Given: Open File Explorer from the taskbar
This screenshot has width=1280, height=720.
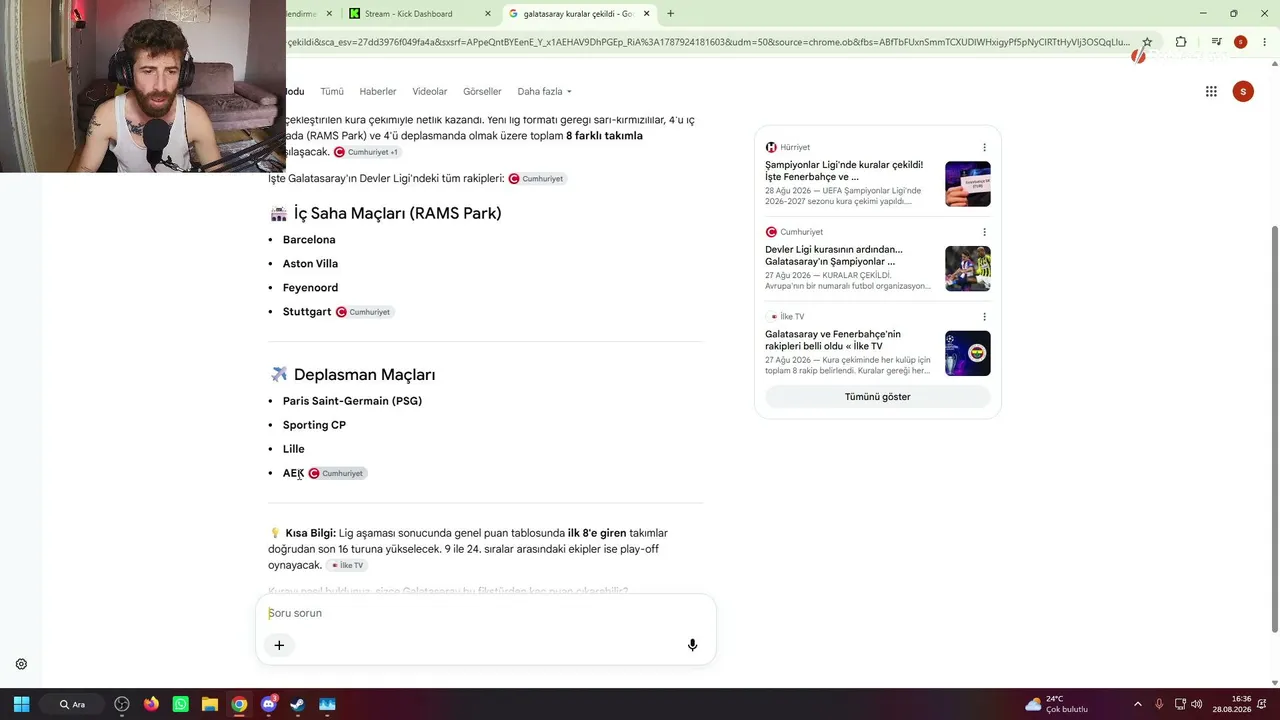Looking at the screenshot, I should (210, 704).
